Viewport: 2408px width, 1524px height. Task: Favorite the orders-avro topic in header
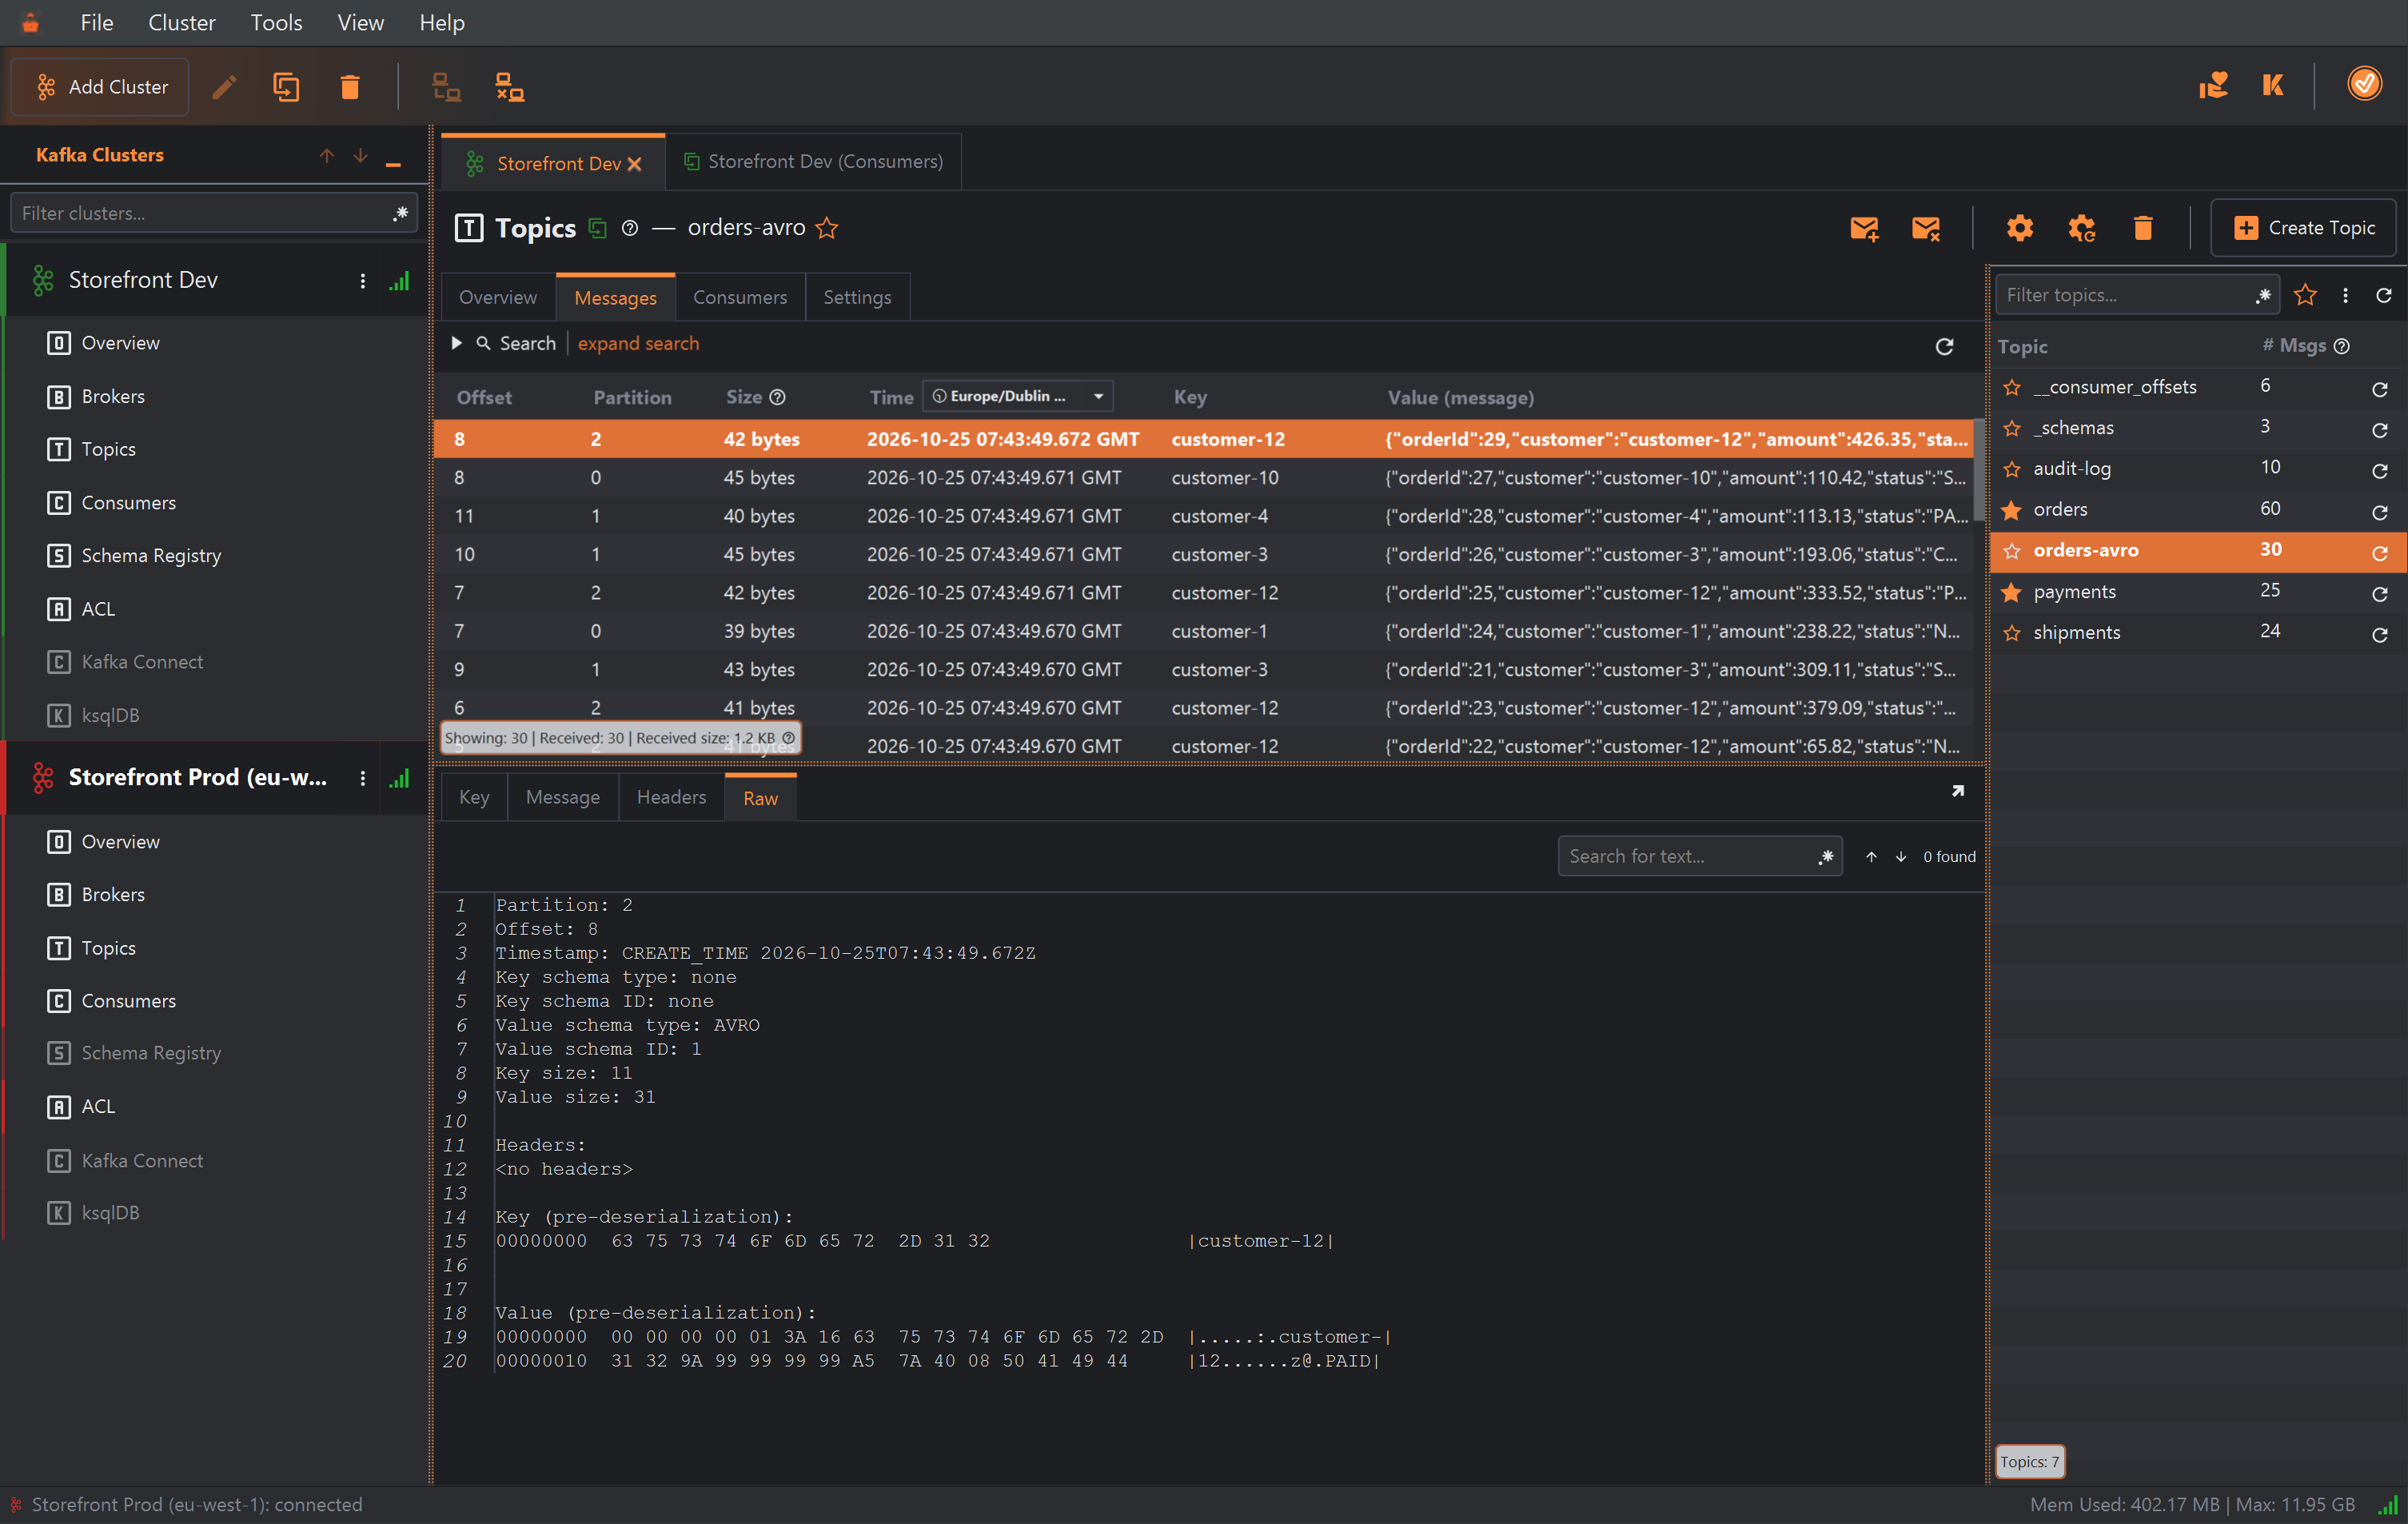click(826, 228)
